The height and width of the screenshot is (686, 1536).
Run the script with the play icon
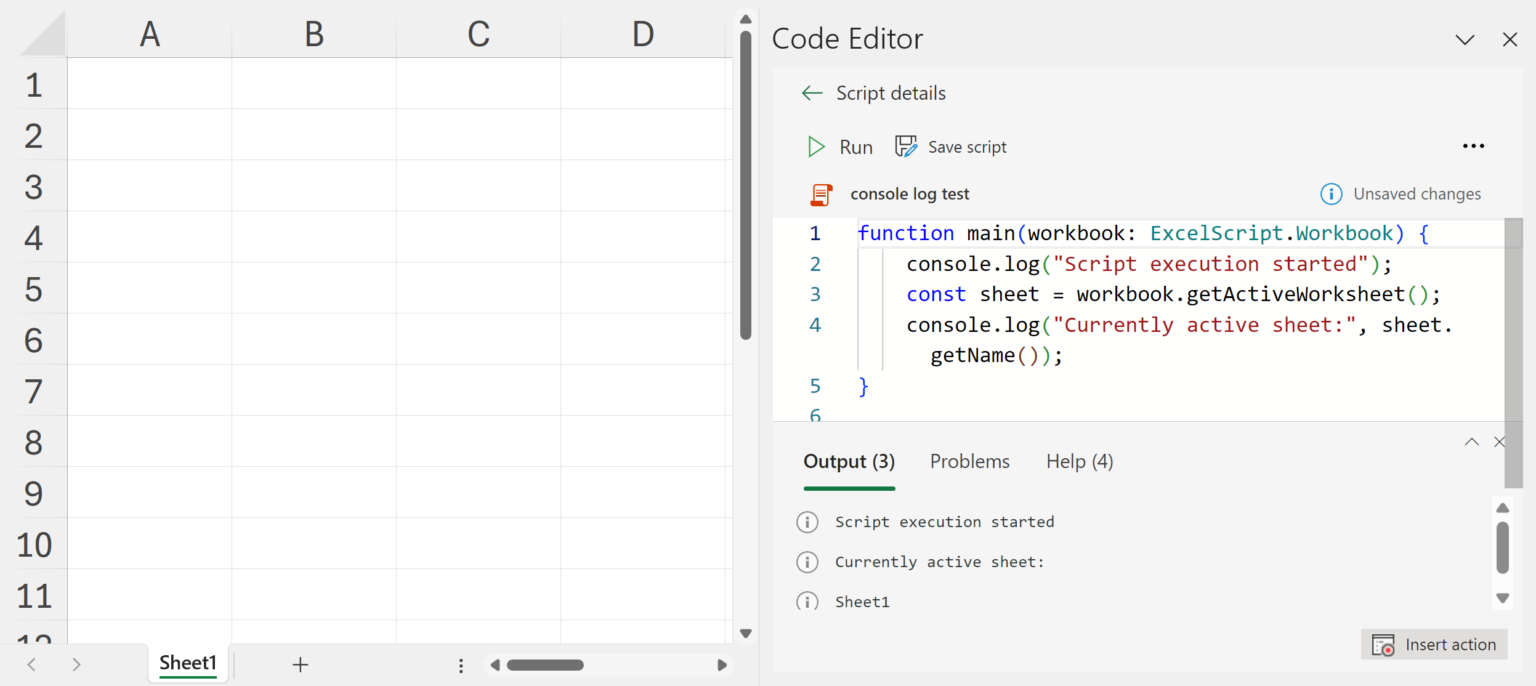coord(816,147)
